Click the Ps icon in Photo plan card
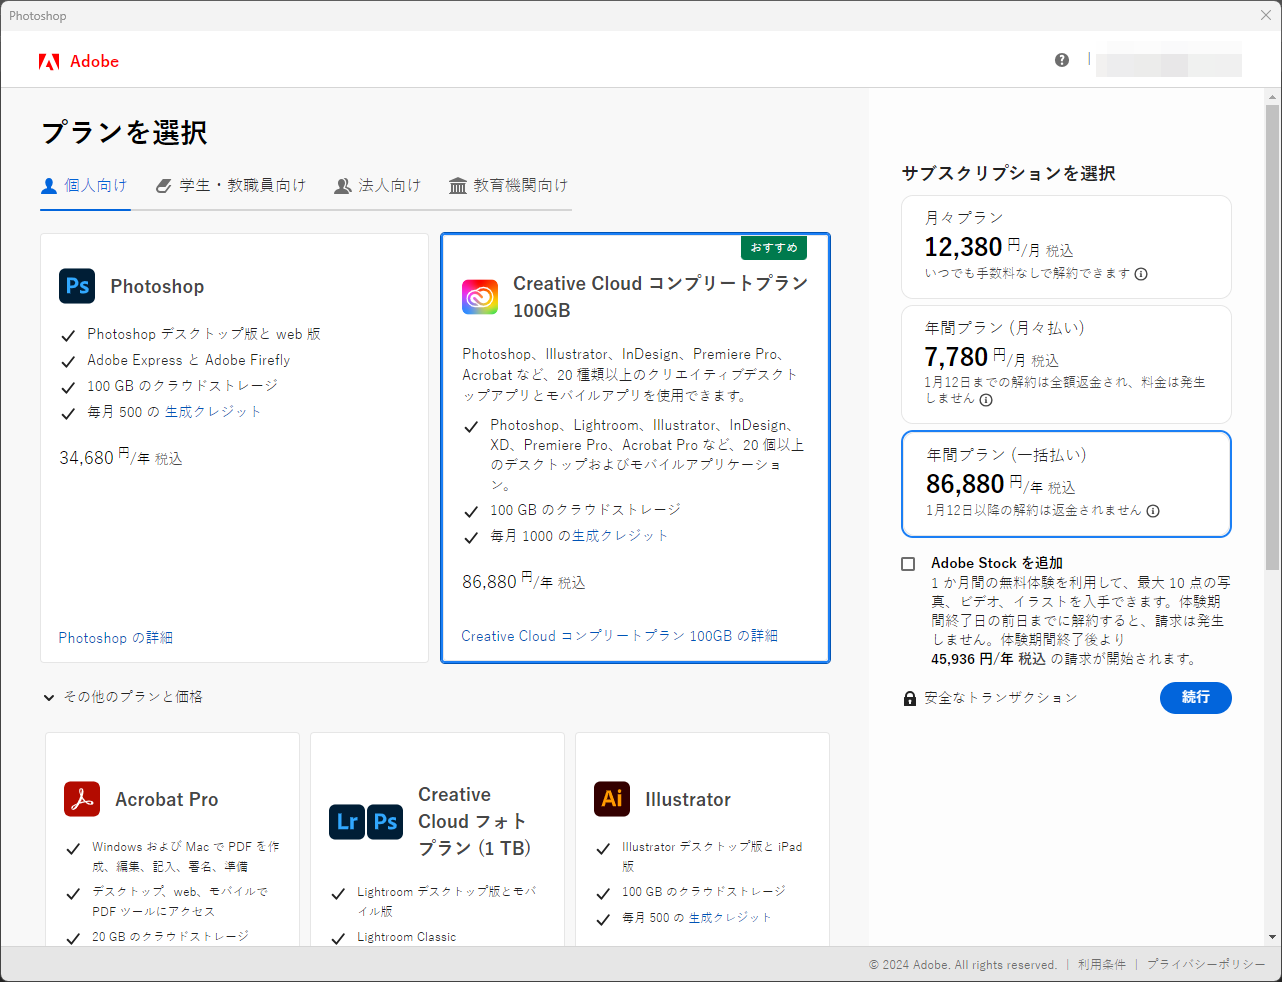This screenshot has width=1282, height=982. (x=386, y=822)
